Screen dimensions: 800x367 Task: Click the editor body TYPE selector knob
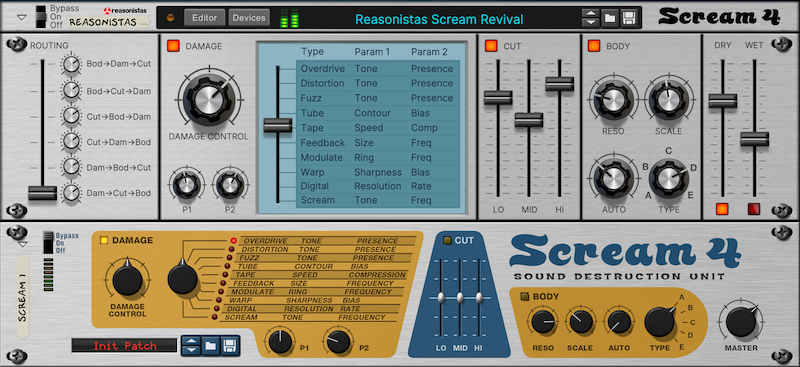pos(668,179)
